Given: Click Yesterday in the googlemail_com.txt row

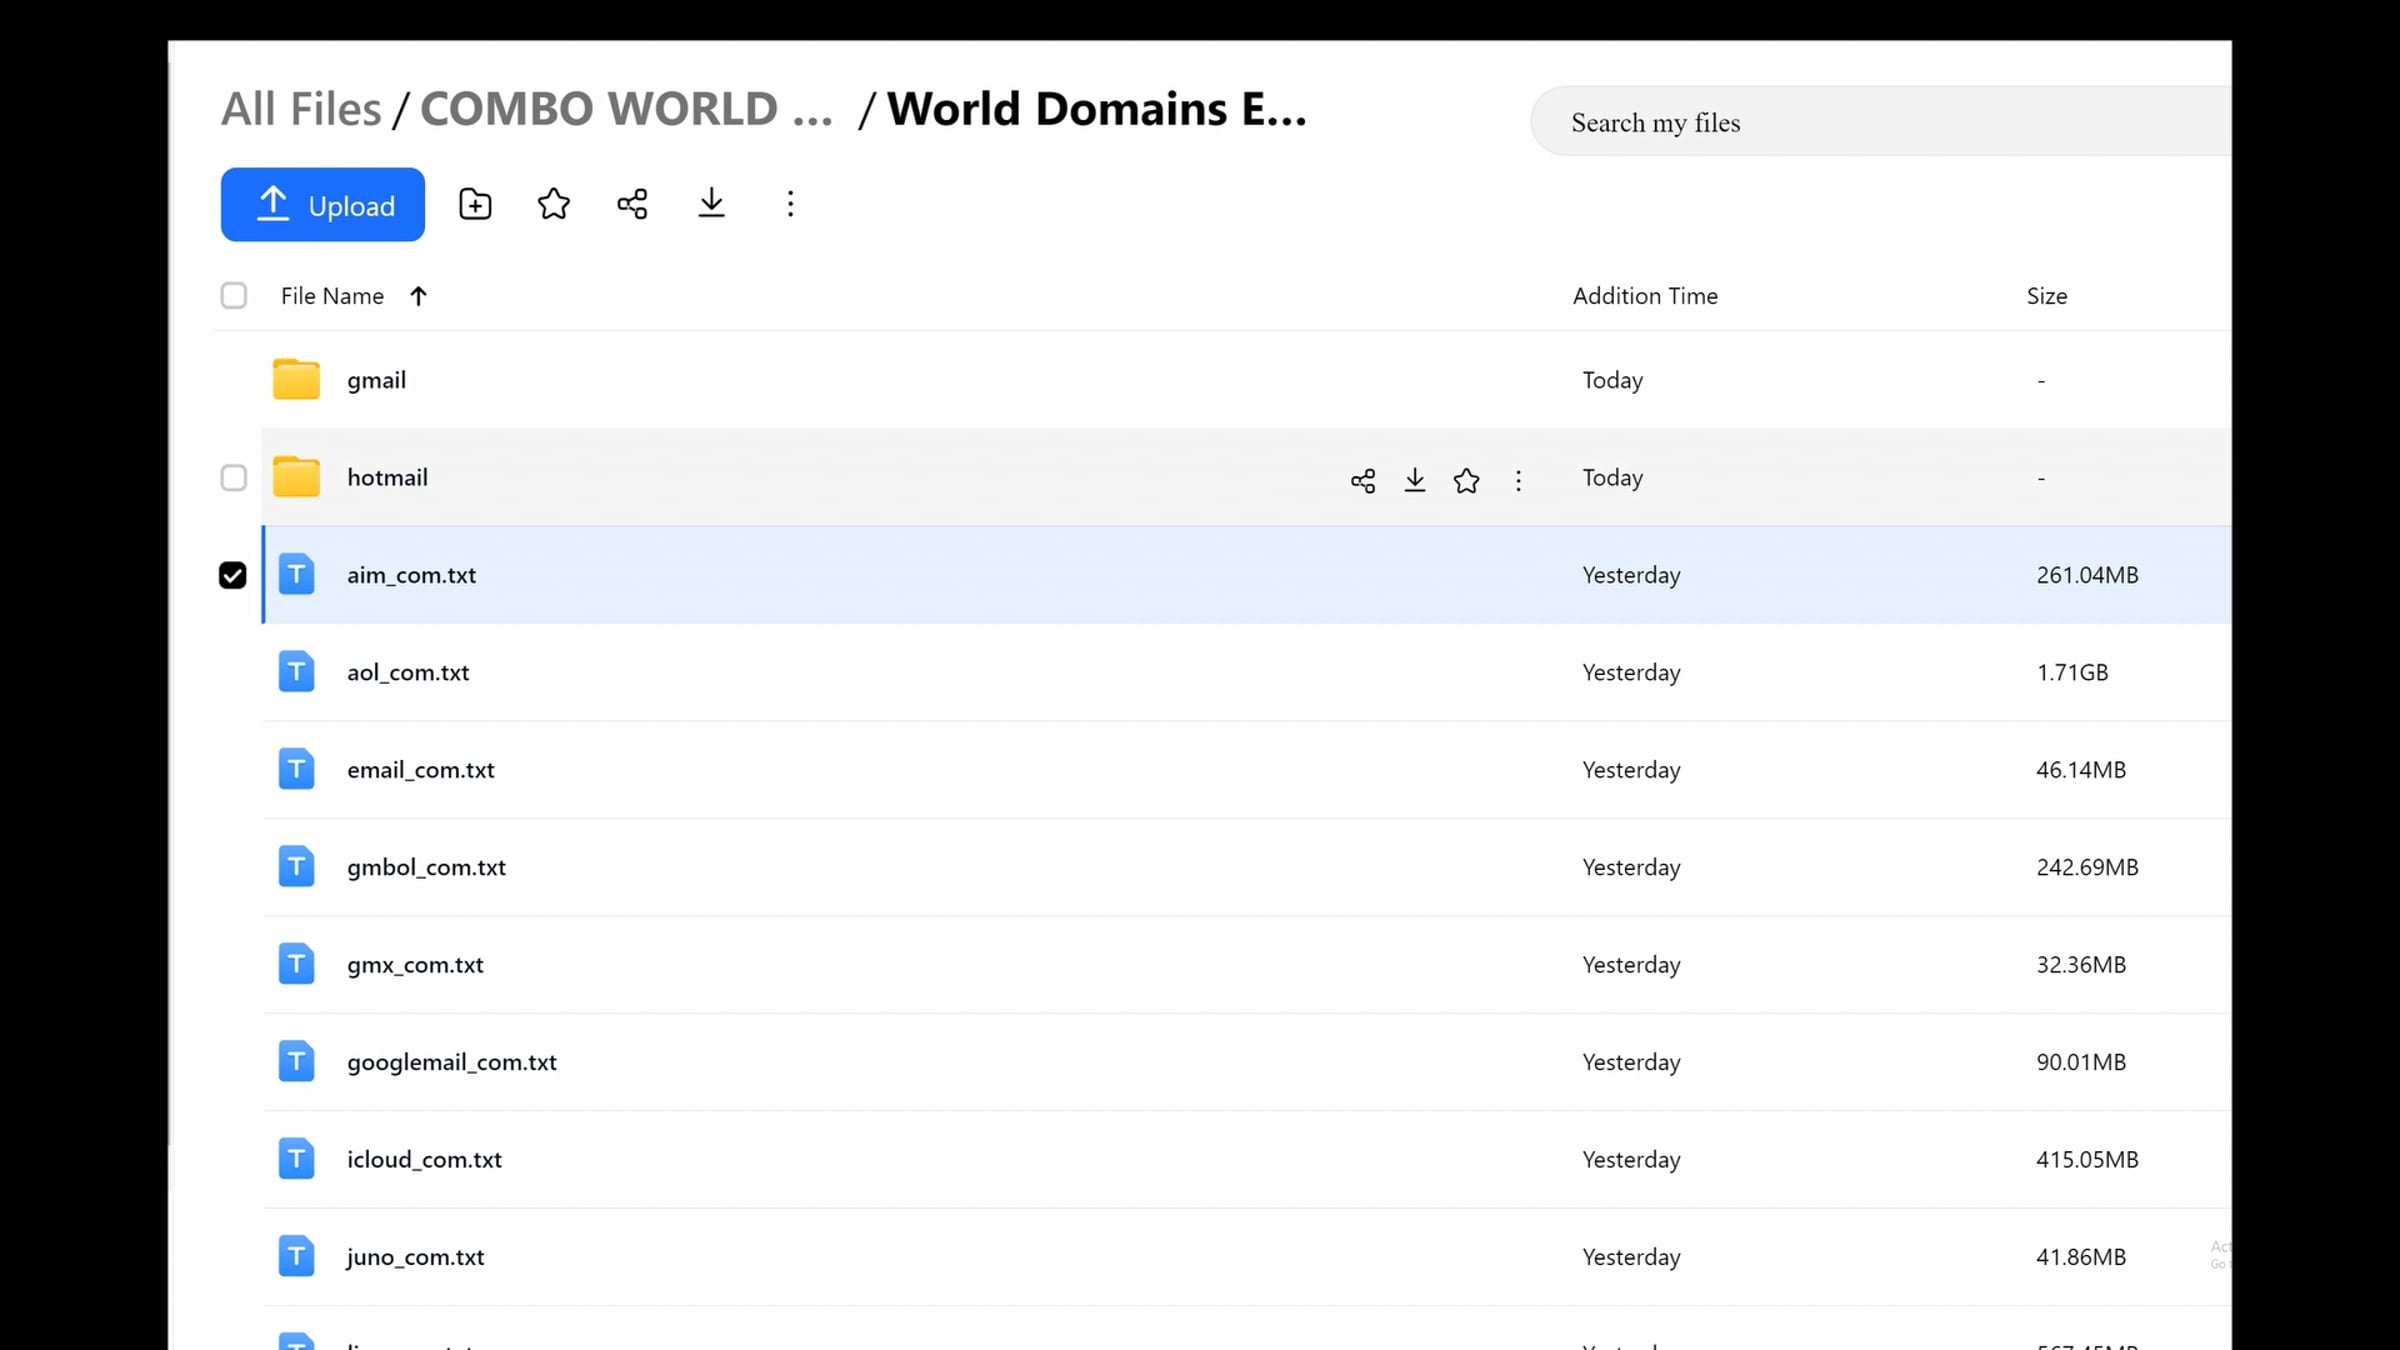Looking at the screenshot, I should click(x=1631, y=1062).
